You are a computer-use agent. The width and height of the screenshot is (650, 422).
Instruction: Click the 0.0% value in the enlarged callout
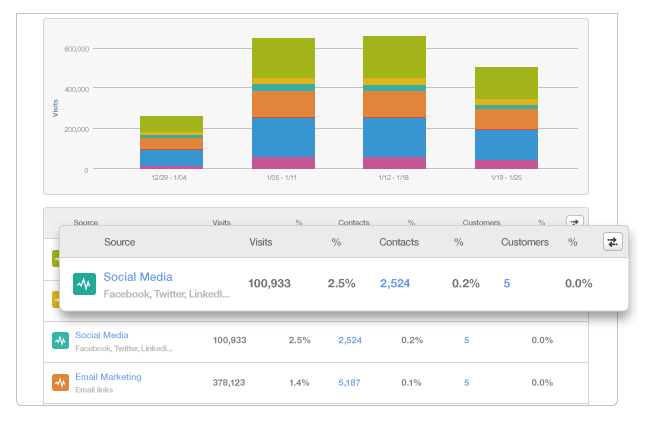578,284
